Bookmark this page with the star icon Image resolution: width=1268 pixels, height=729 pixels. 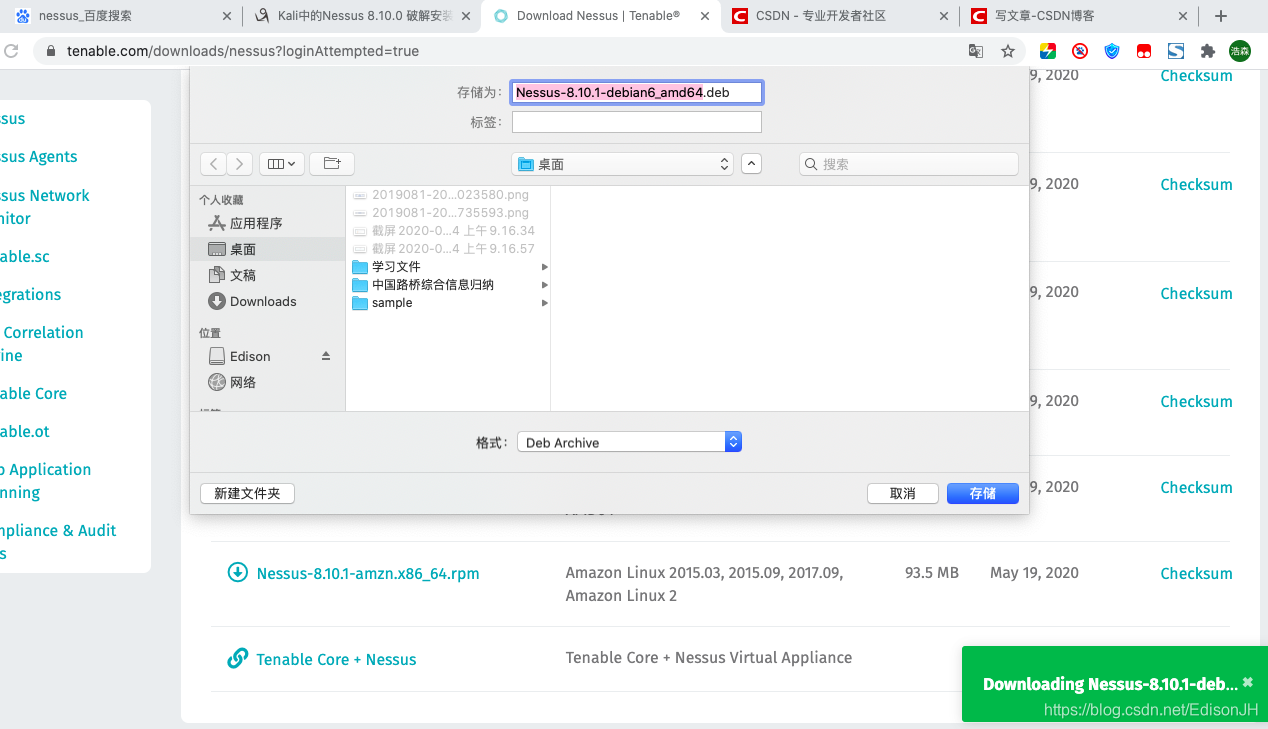tap(1008, 51)
